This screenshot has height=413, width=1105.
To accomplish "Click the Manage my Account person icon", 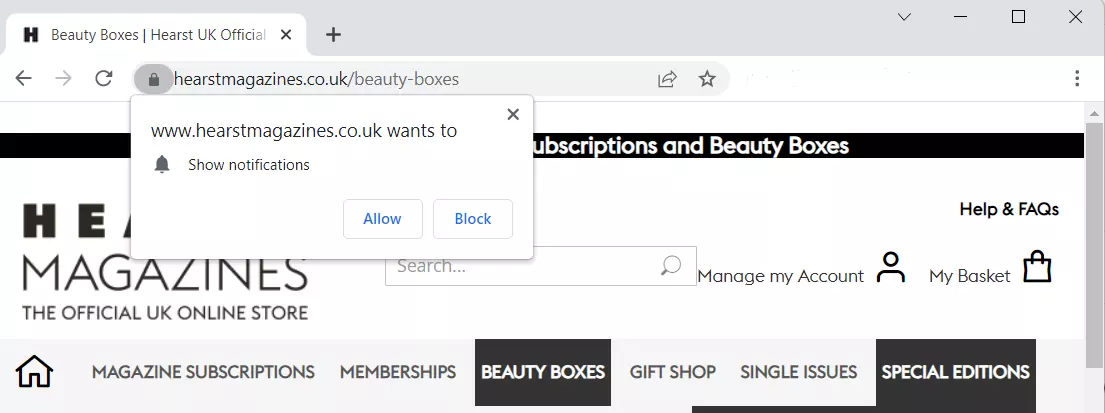I will [891, 268].
